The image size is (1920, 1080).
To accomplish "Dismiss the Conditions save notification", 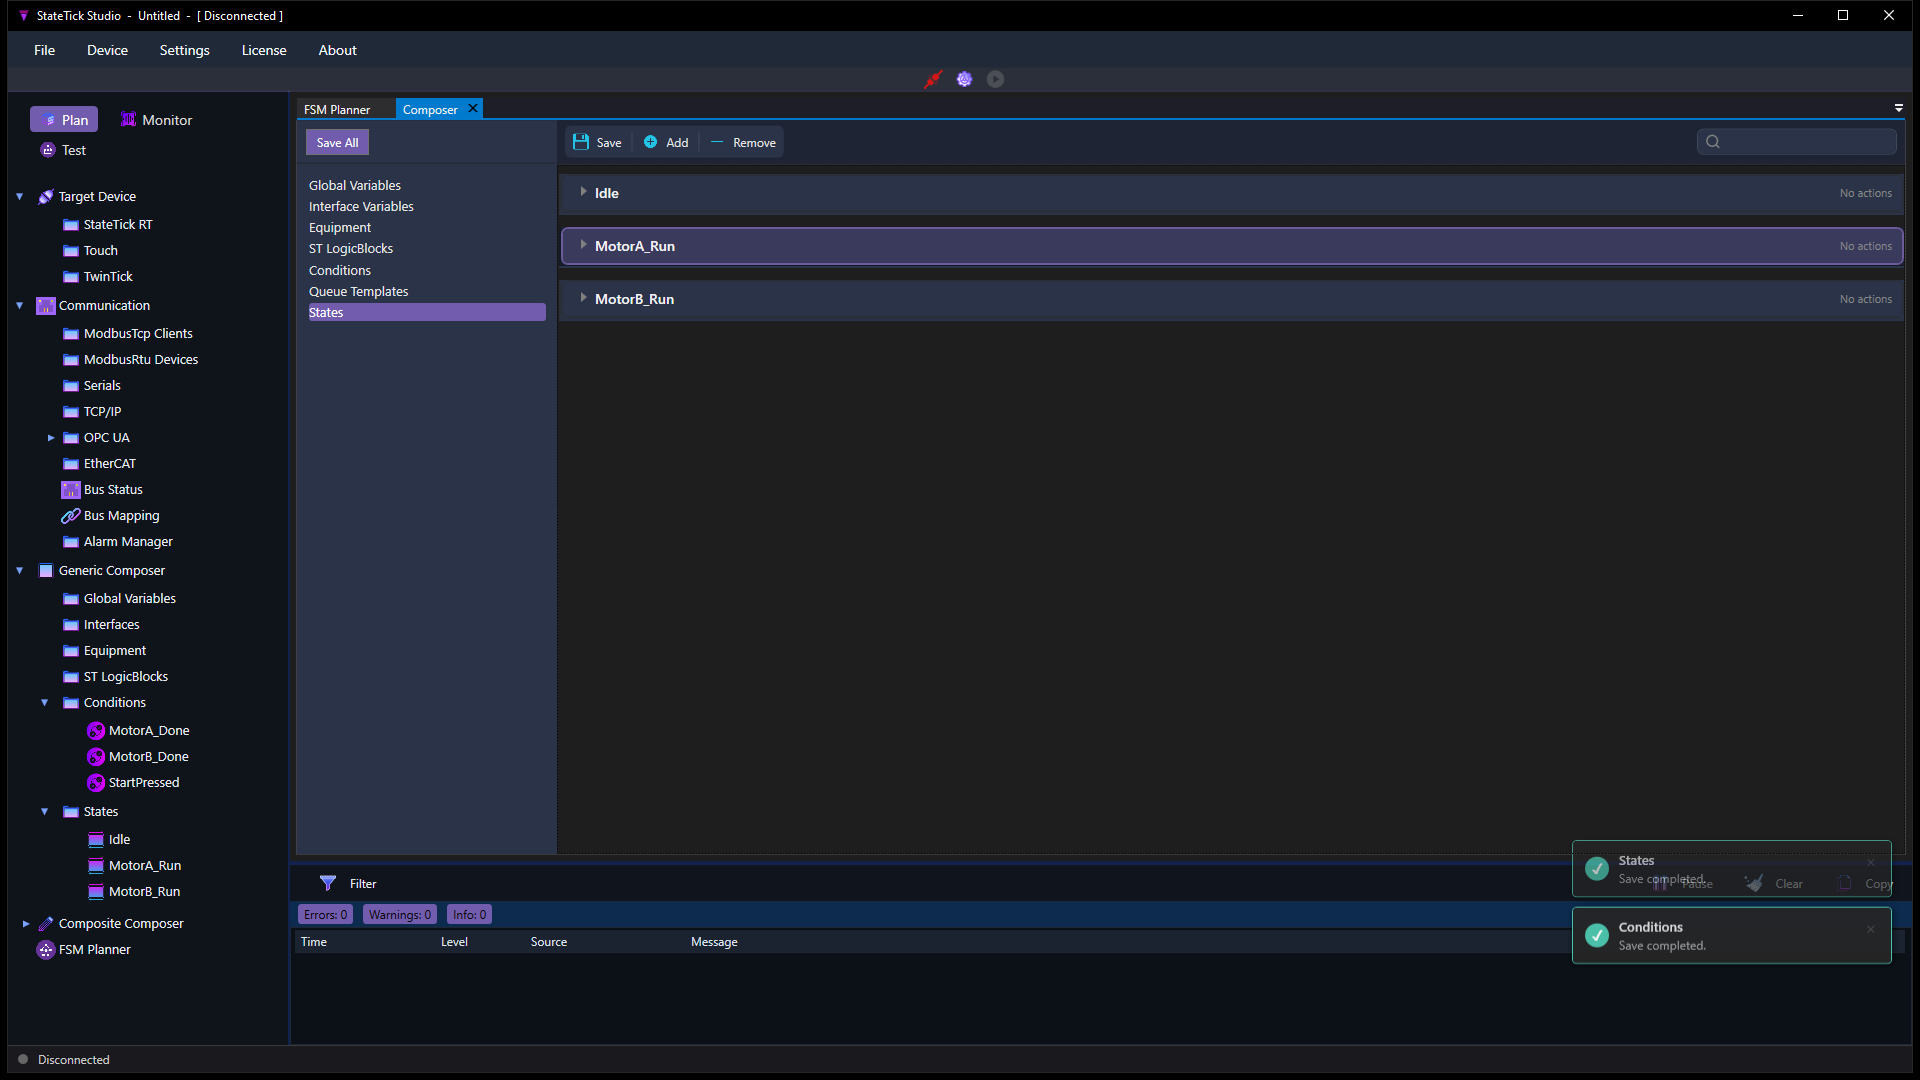I will click(1871, 929).
